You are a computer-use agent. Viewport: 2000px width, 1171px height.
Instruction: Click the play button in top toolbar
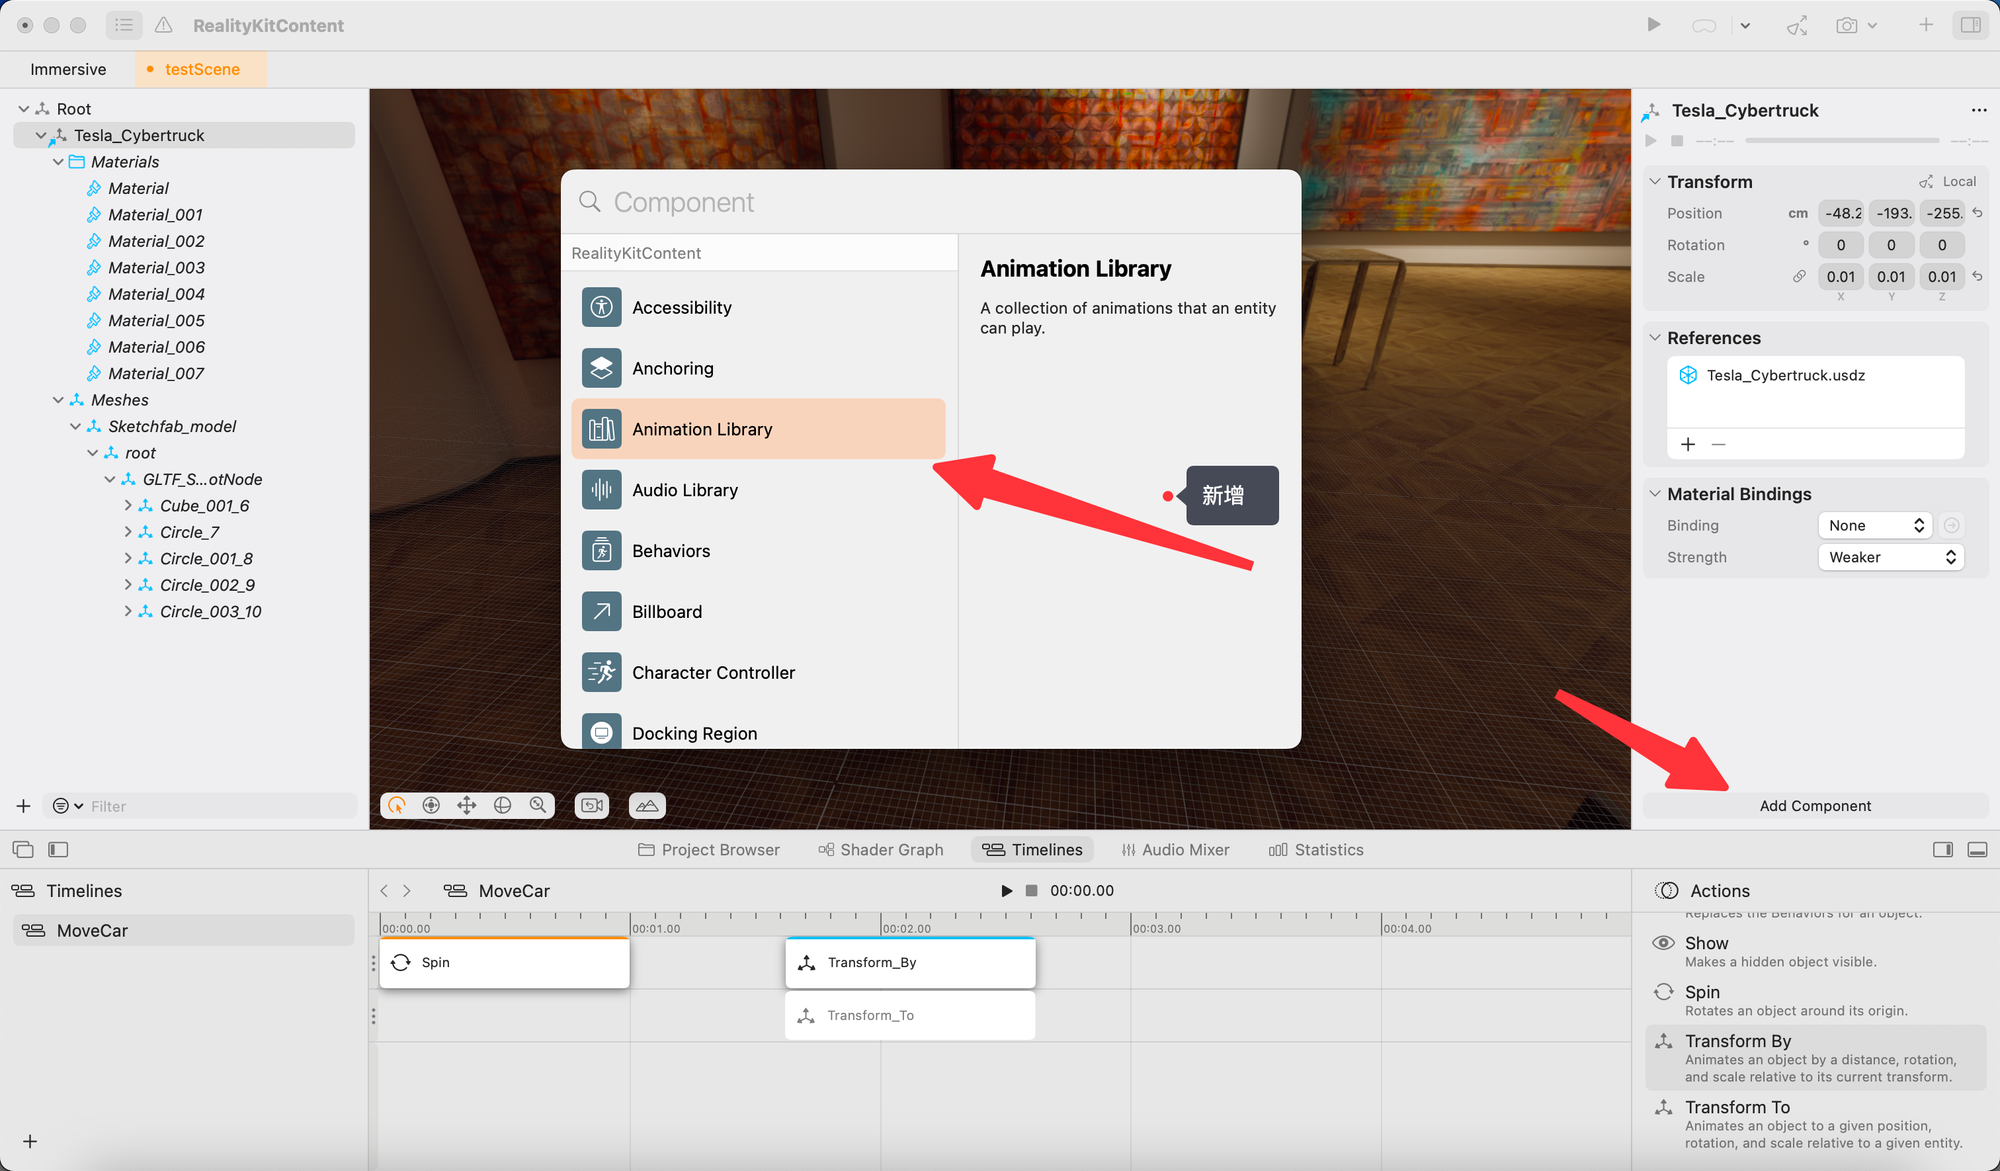[1653, 25]
